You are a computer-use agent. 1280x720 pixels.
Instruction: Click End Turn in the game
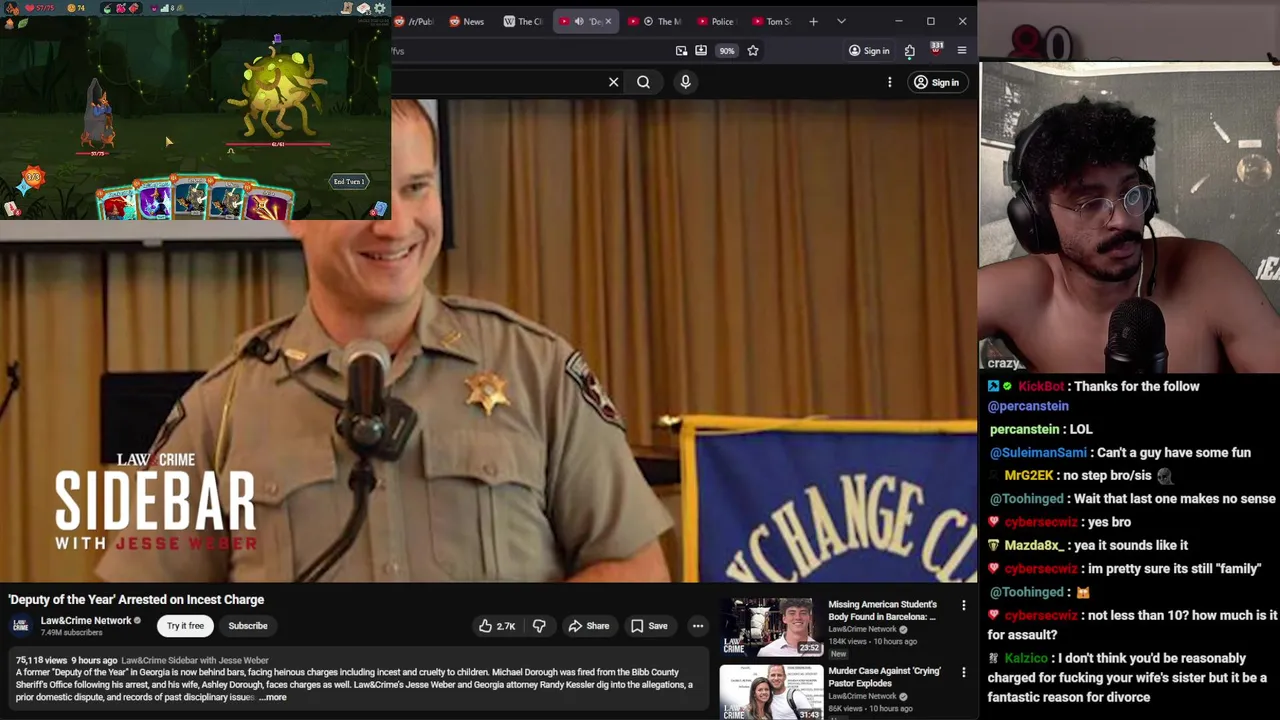pyautogui.click(x=349, y=182)
